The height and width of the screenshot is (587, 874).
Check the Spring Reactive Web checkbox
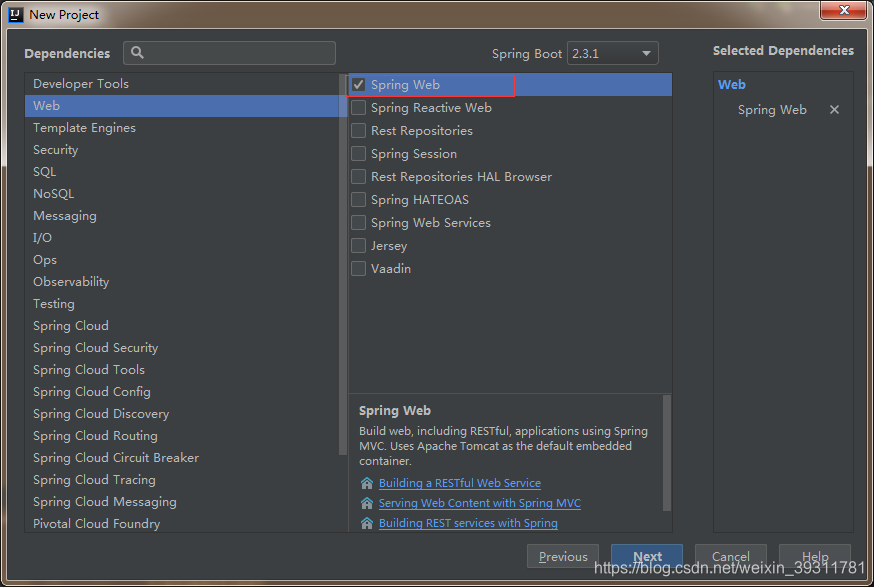coord(358,108)
